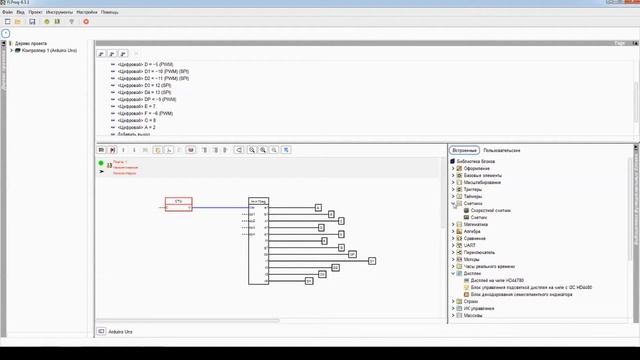Click the first magnifier zoom icon on the canvas toolbar
Viewport: 640px width, 360px height.
pos(252,150)
